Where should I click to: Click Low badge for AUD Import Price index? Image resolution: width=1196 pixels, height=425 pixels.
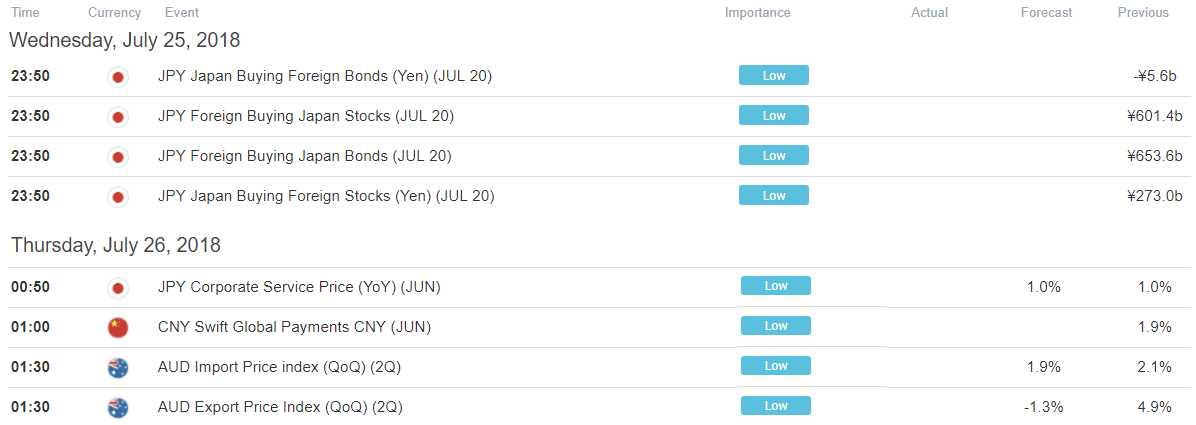click(776, 366)
